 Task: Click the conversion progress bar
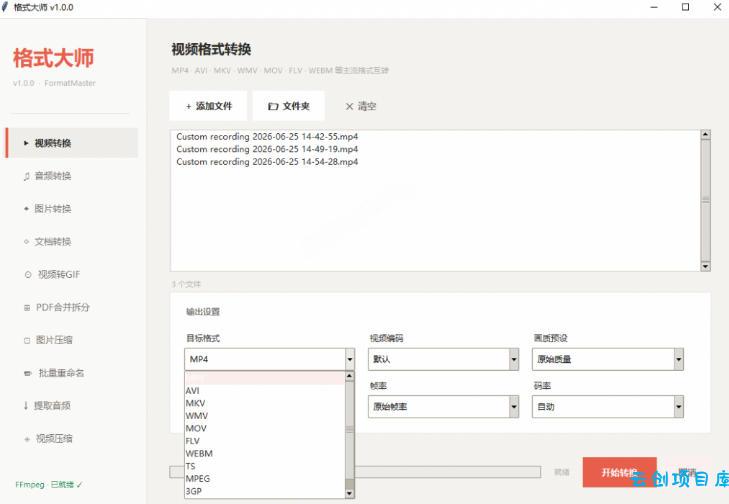pyautogui.click(x=355, y=472)
